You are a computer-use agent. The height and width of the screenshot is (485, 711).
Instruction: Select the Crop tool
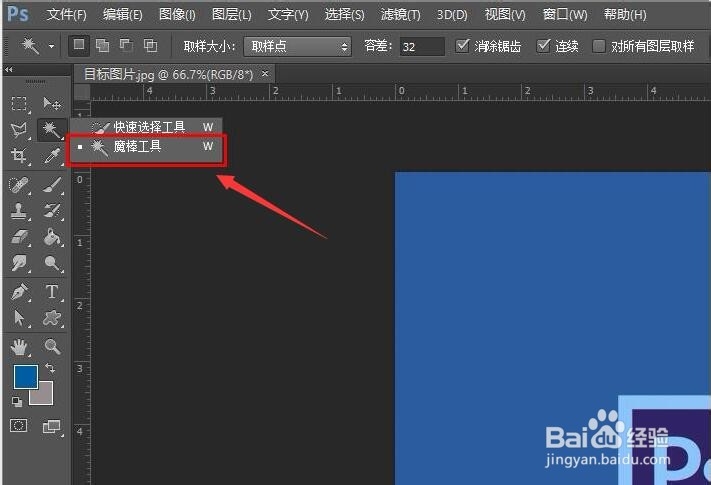[x=19, y=155]
